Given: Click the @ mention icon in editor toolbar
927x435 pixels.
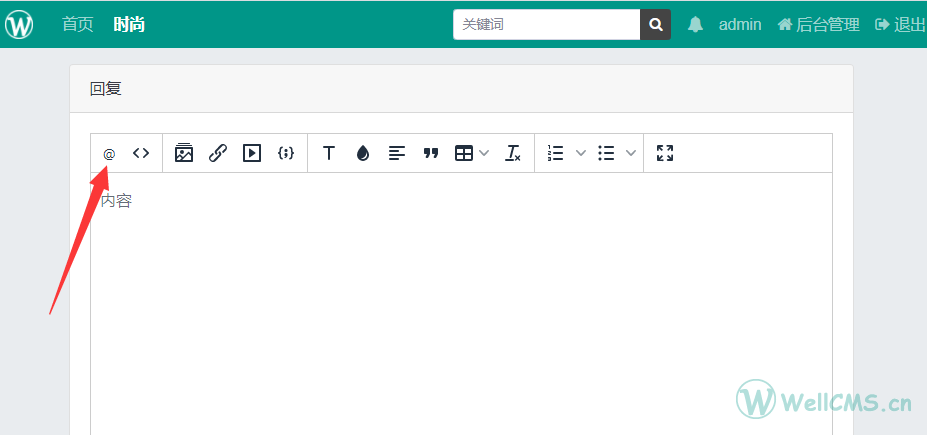Looking at the screenshot, I should click(x=109, y=154).
